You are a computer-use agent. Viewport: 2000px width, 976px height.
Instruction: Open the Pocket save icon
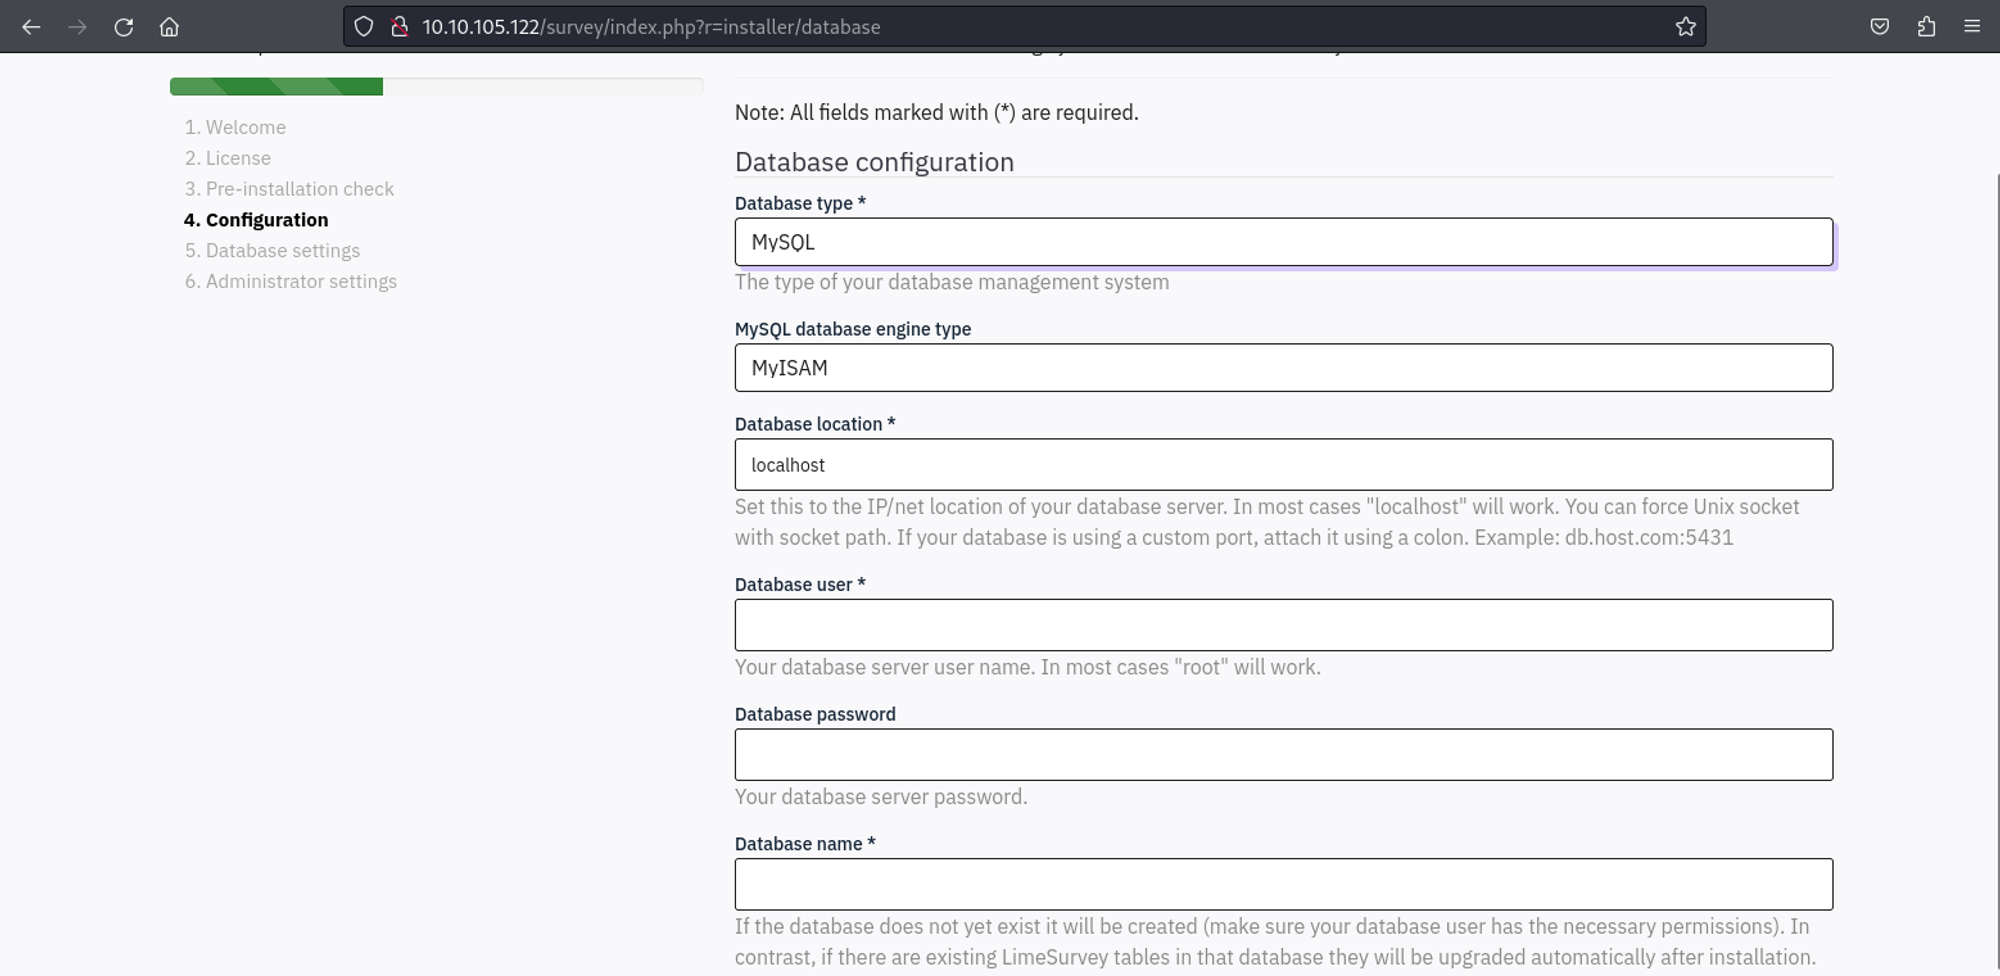1879,27
